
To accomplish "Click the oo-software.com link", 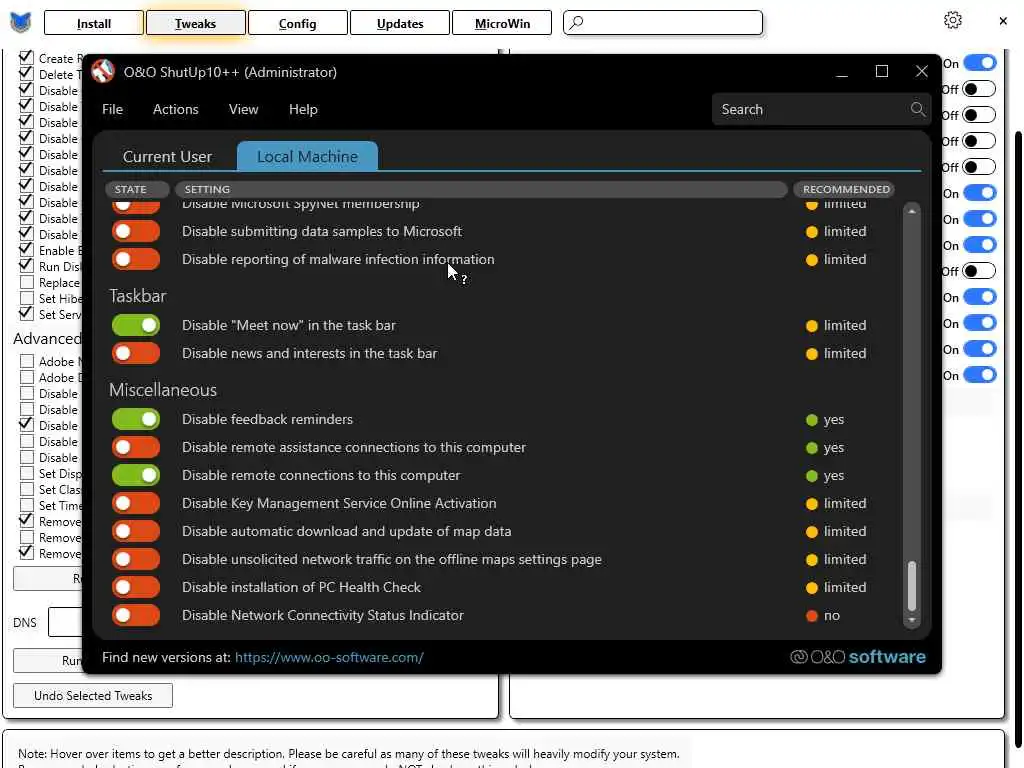I will pos(329,658).
